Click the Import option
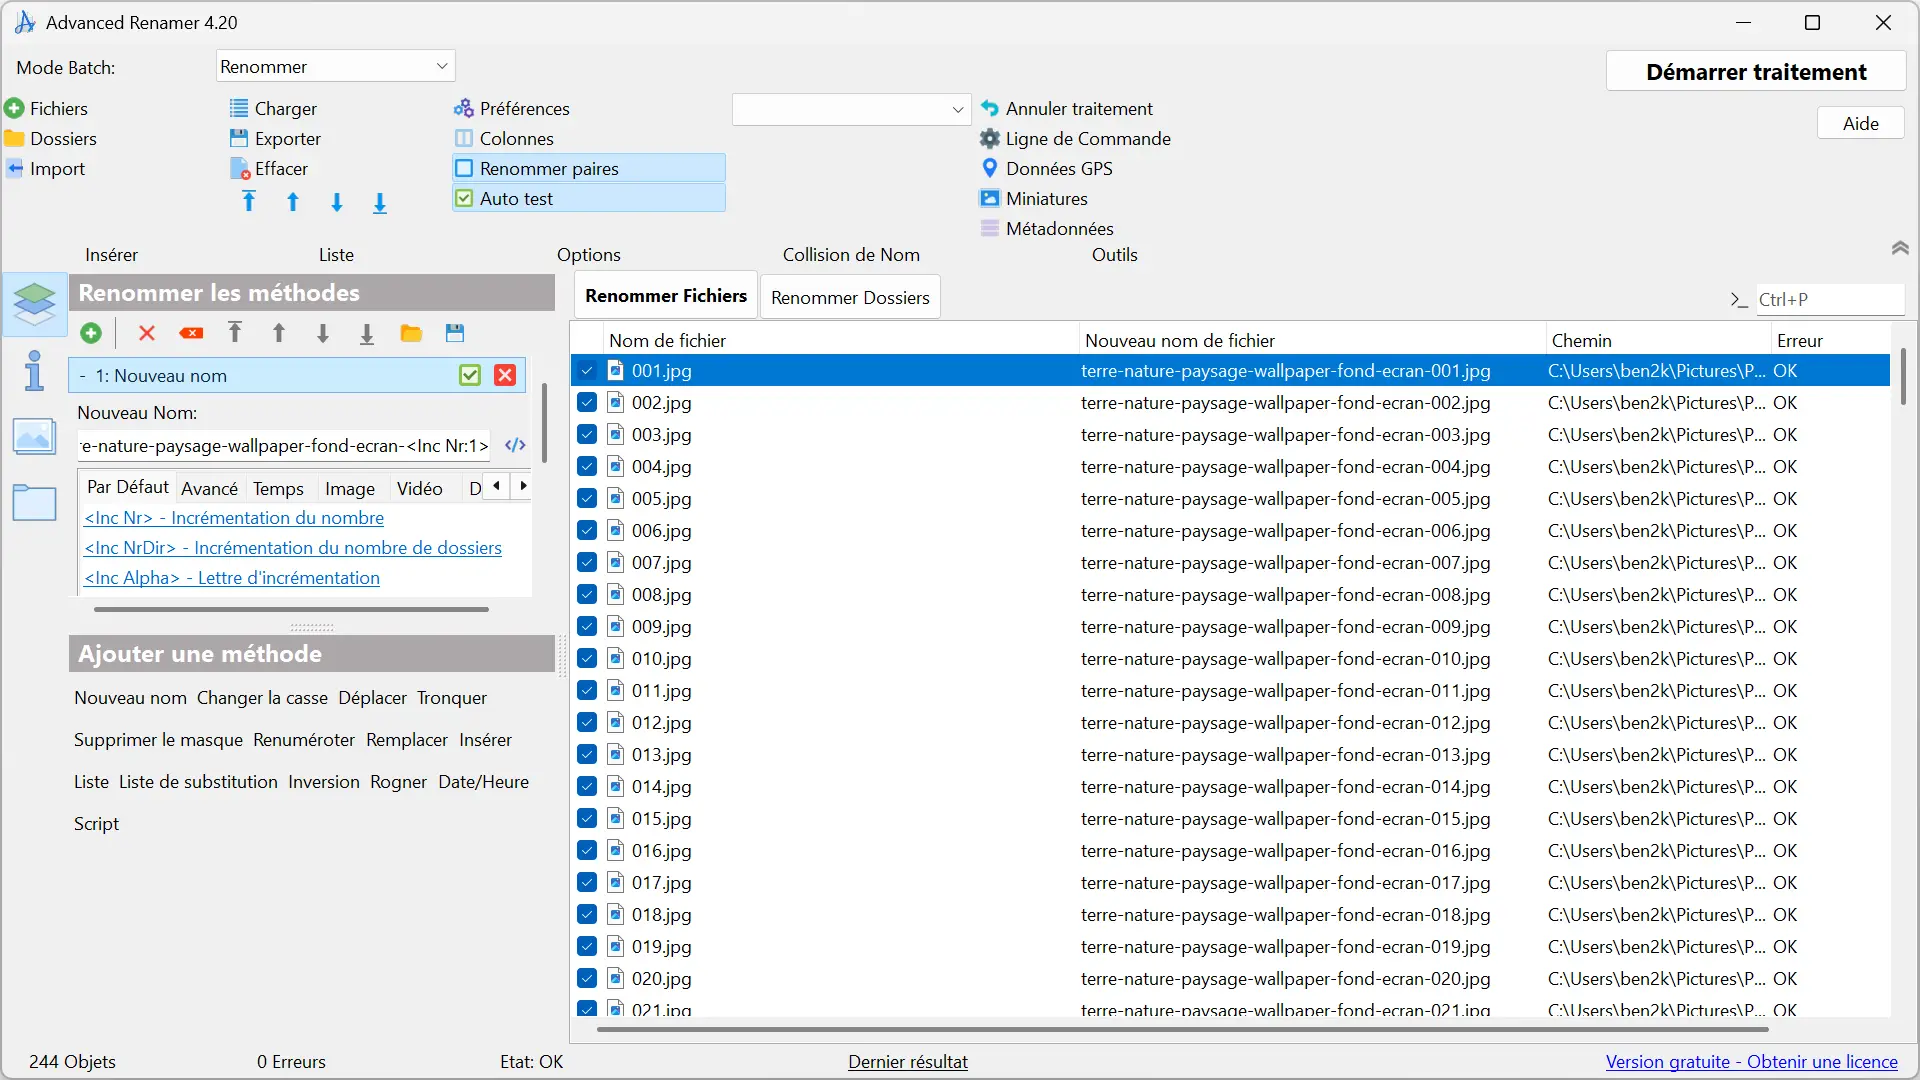Image resolution: width=1920 pixels, height=1080 pixels. click(46, 168)
